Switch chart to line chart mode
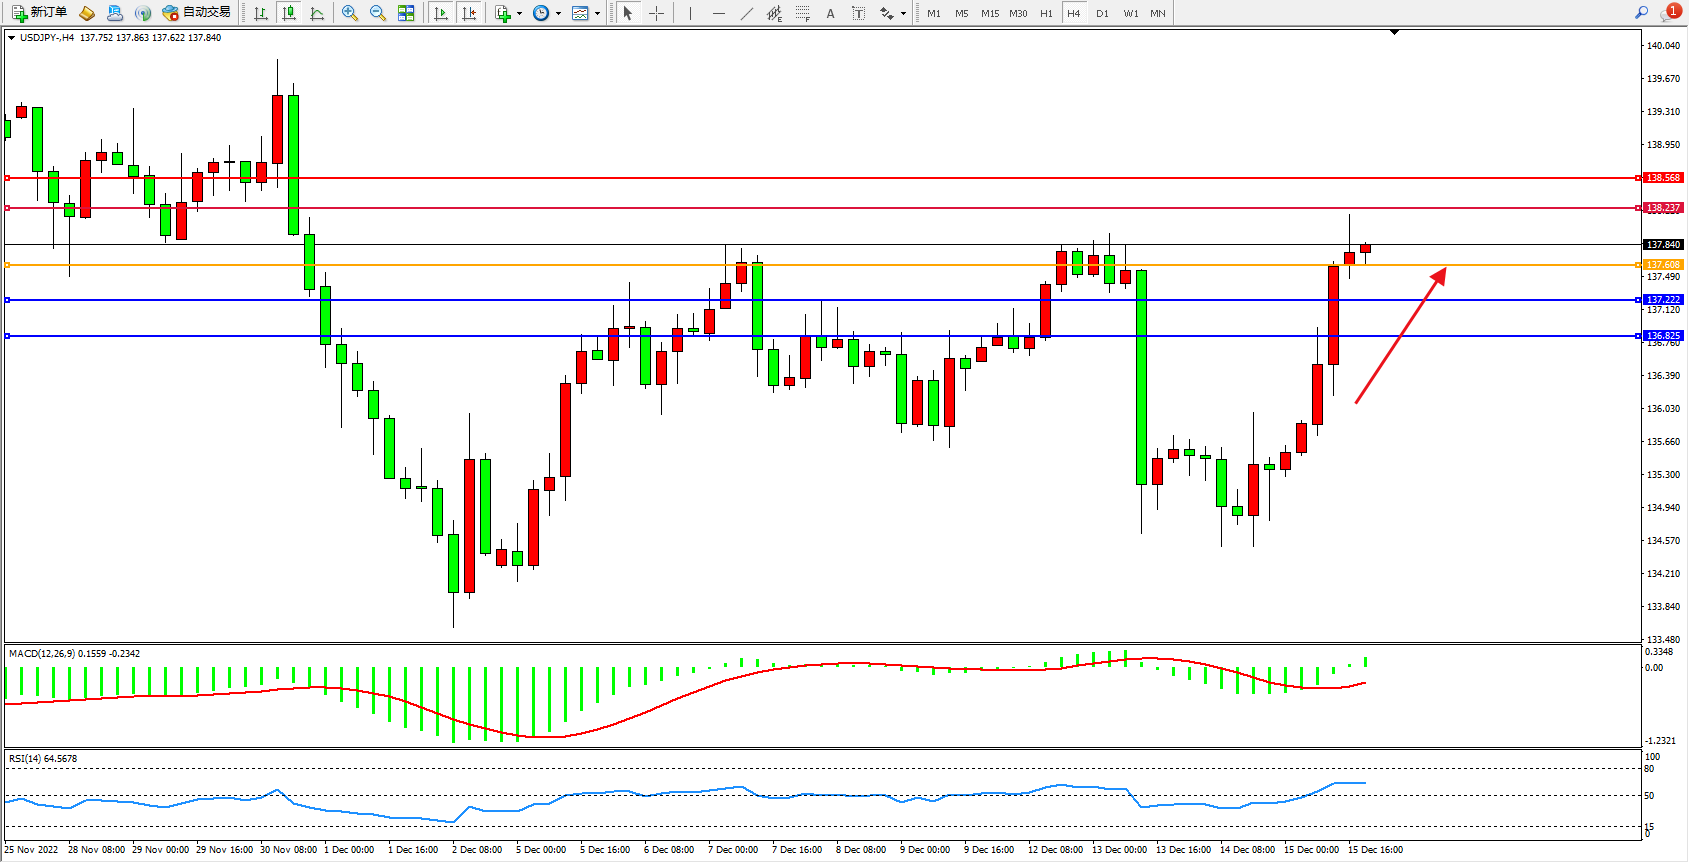 point(317,13)
